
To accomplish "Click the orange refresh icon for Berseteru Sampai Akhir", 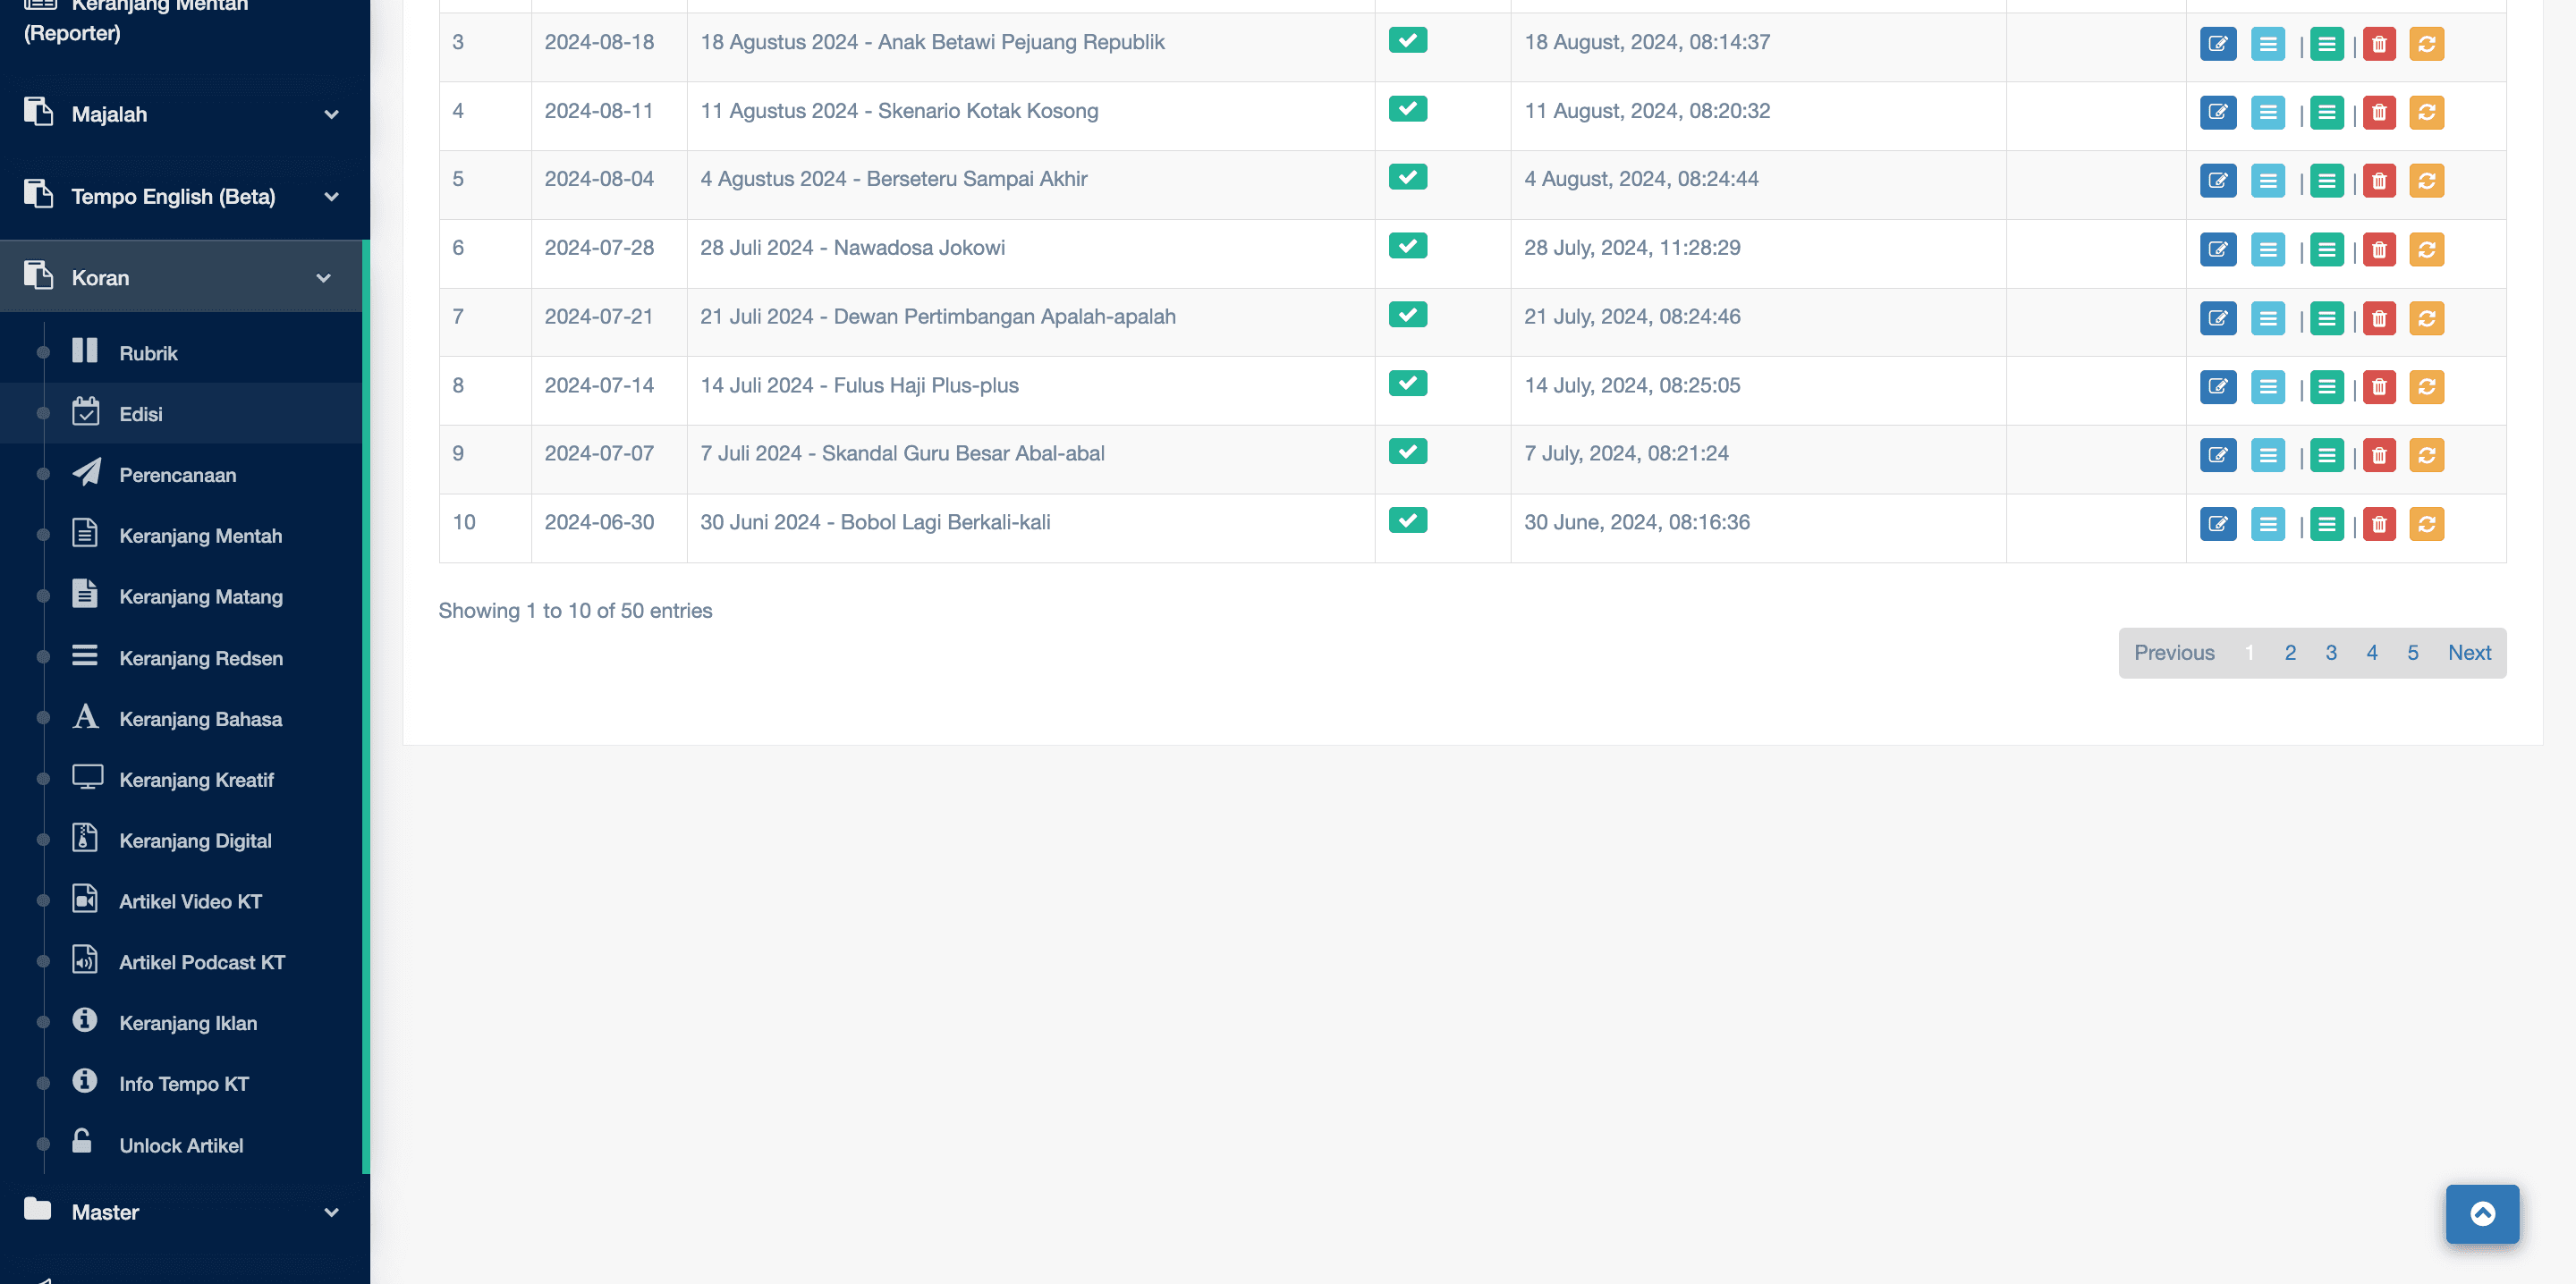I will [2427, 181].
